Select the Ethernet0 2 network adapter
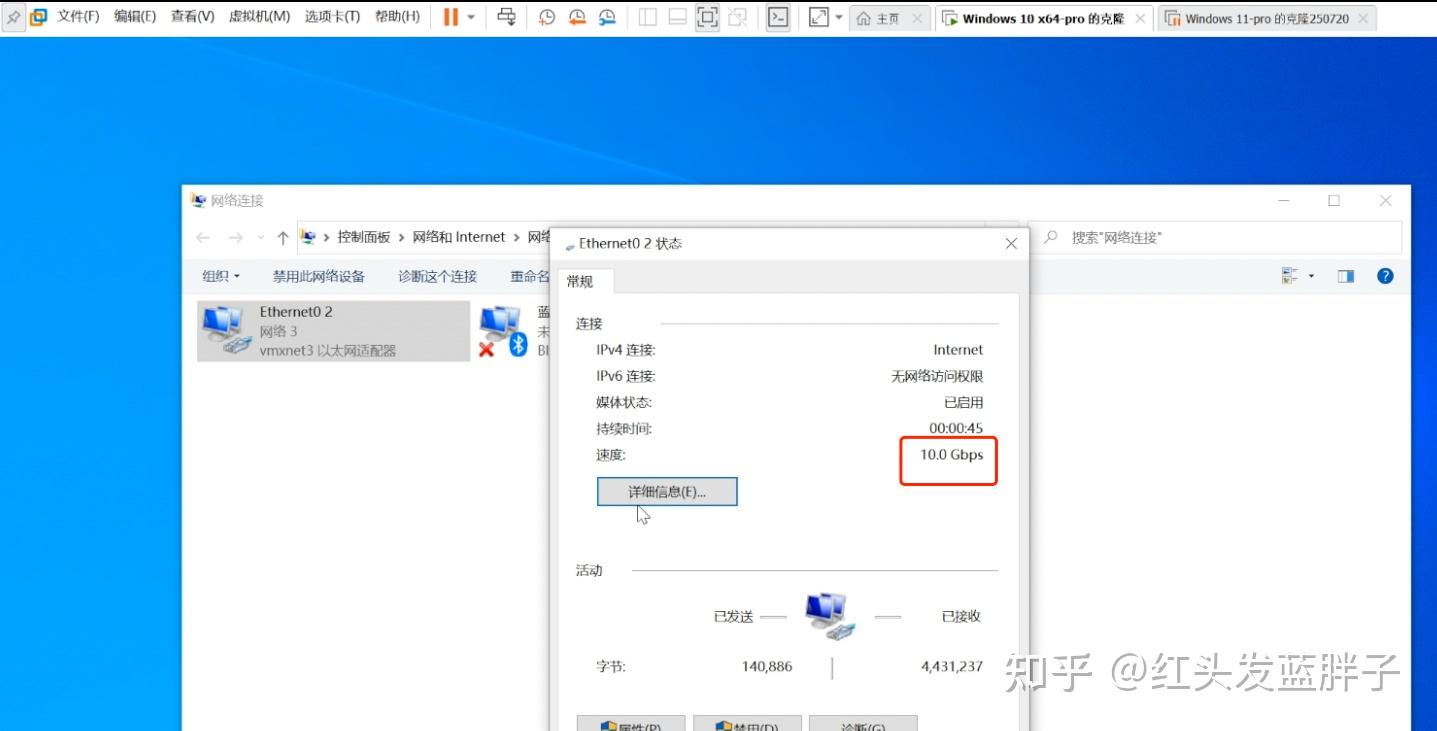 point(333,331)
